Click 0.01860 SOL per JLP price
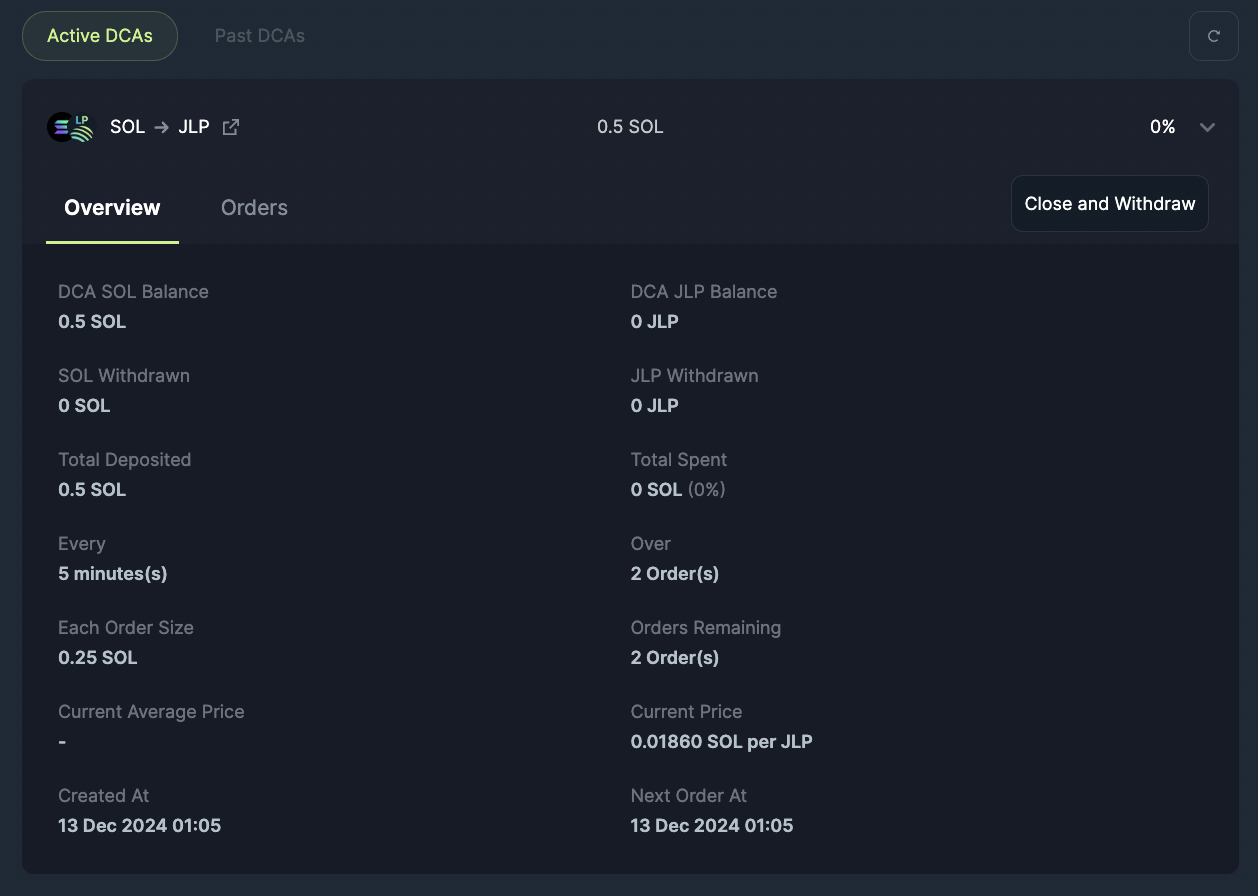The image size is (1258, 896). (x=722, y=742)
